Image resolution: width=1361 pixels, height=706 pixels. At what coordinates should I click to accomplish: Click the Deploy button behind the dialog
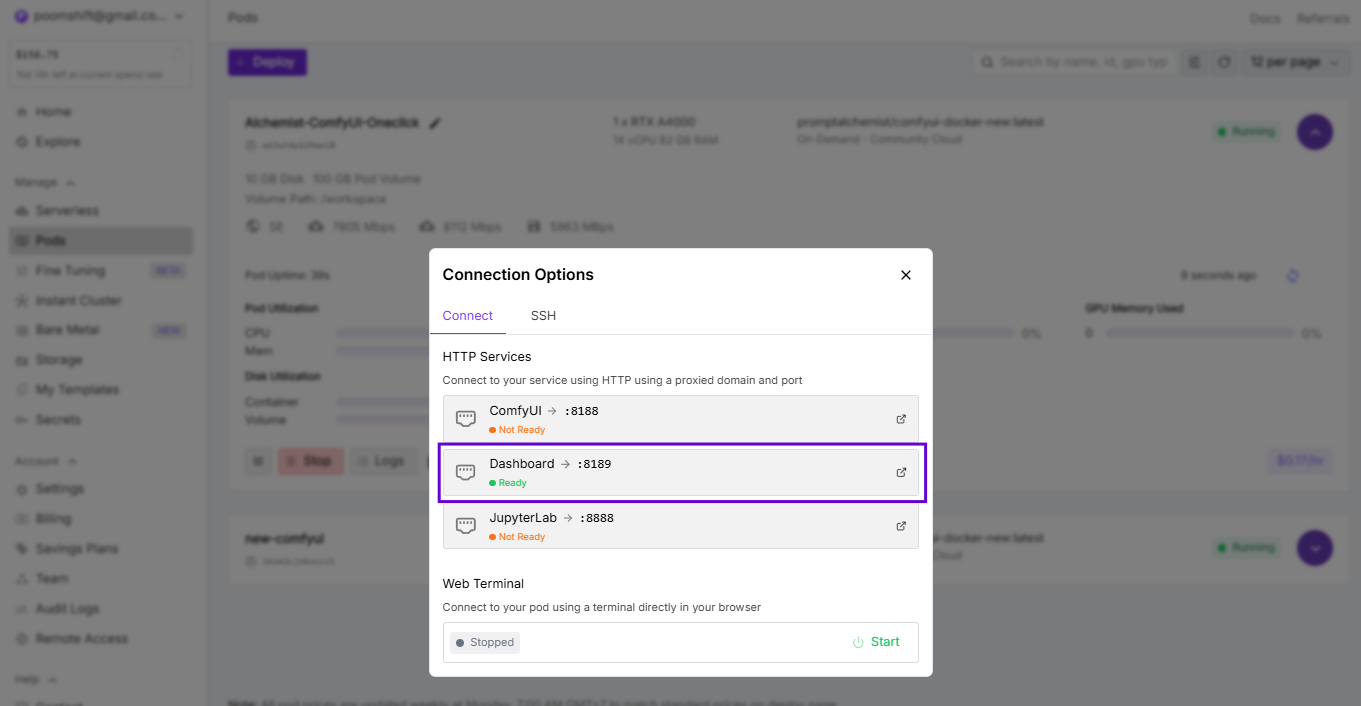tap(267, 62)
